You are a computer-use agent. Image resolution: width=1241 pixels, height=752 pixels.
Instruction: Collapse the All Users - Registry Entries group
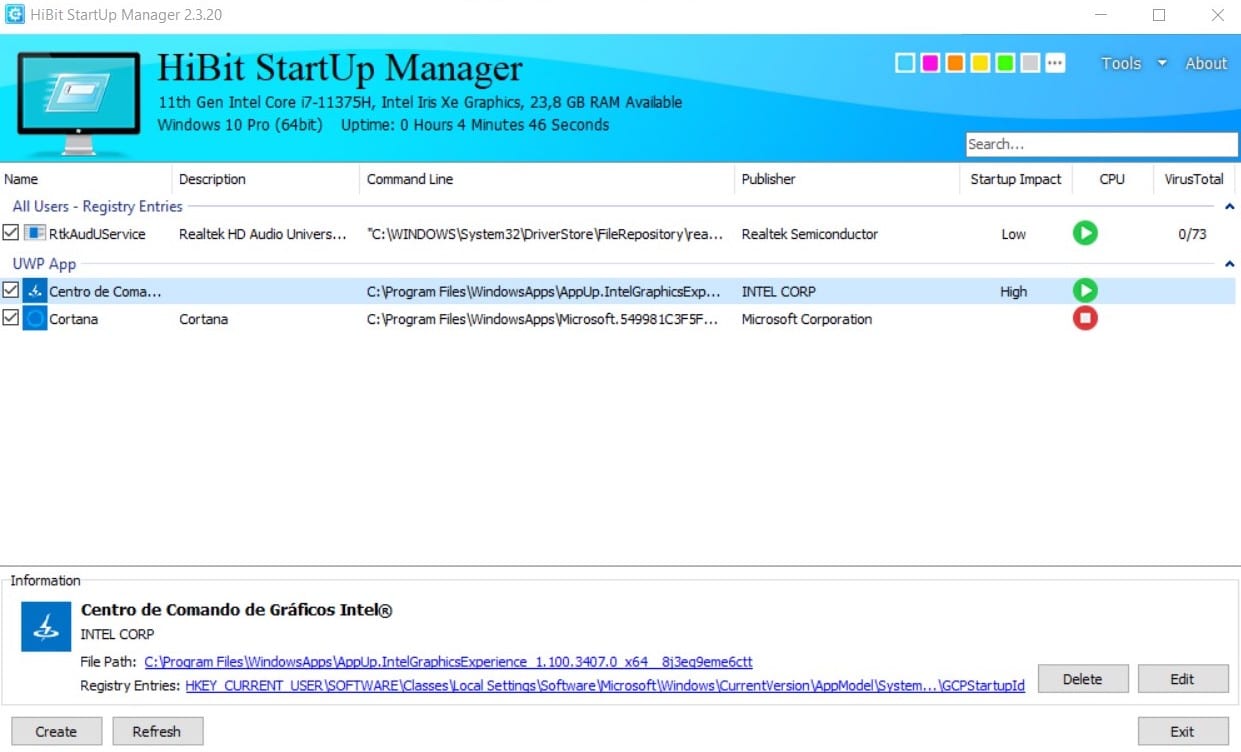1230,207
